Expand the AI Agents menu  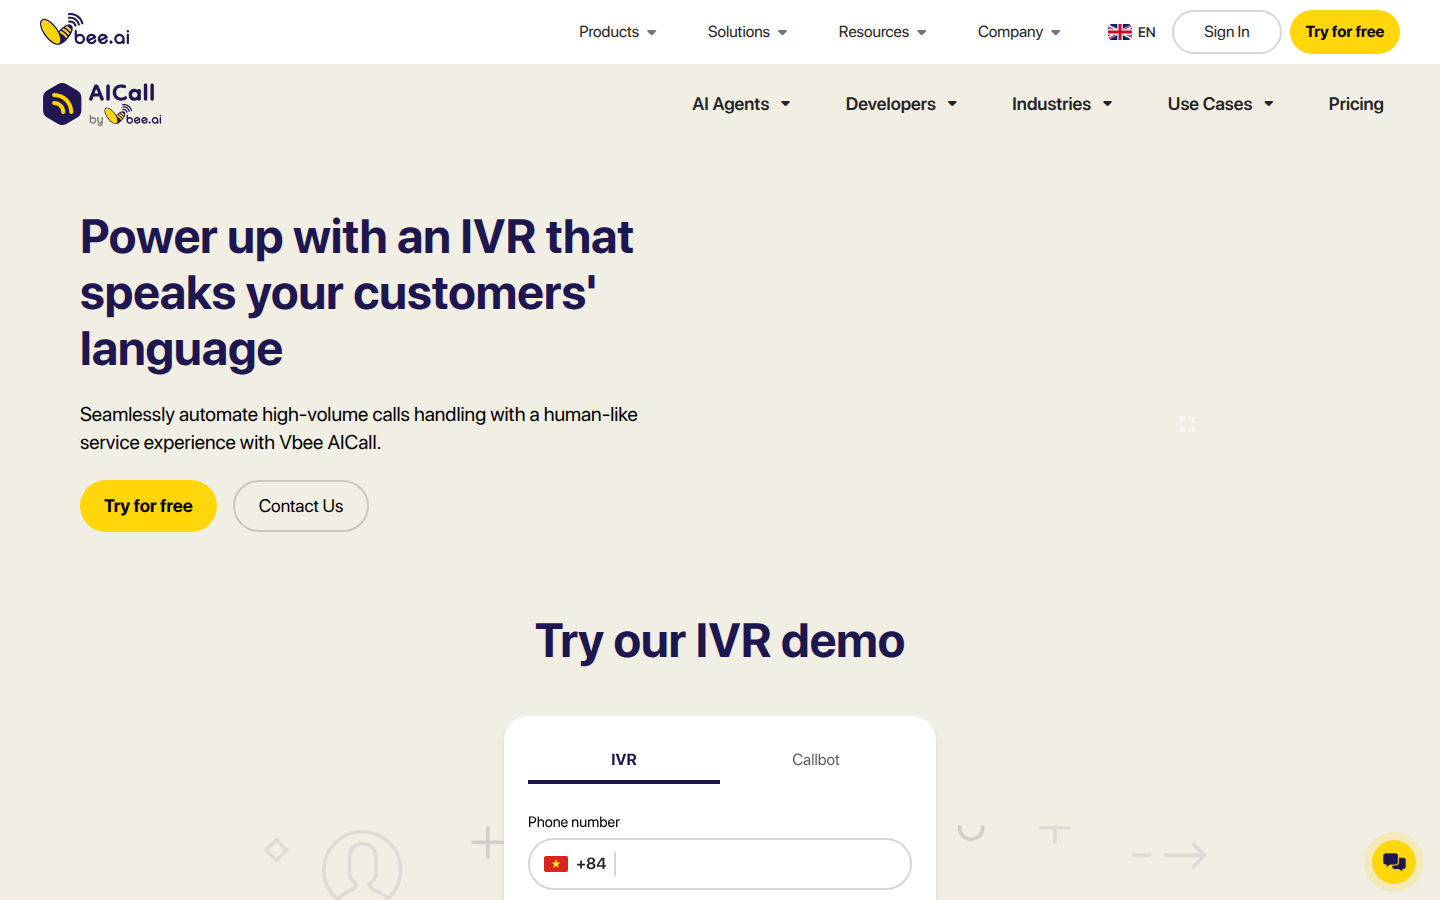741,104
